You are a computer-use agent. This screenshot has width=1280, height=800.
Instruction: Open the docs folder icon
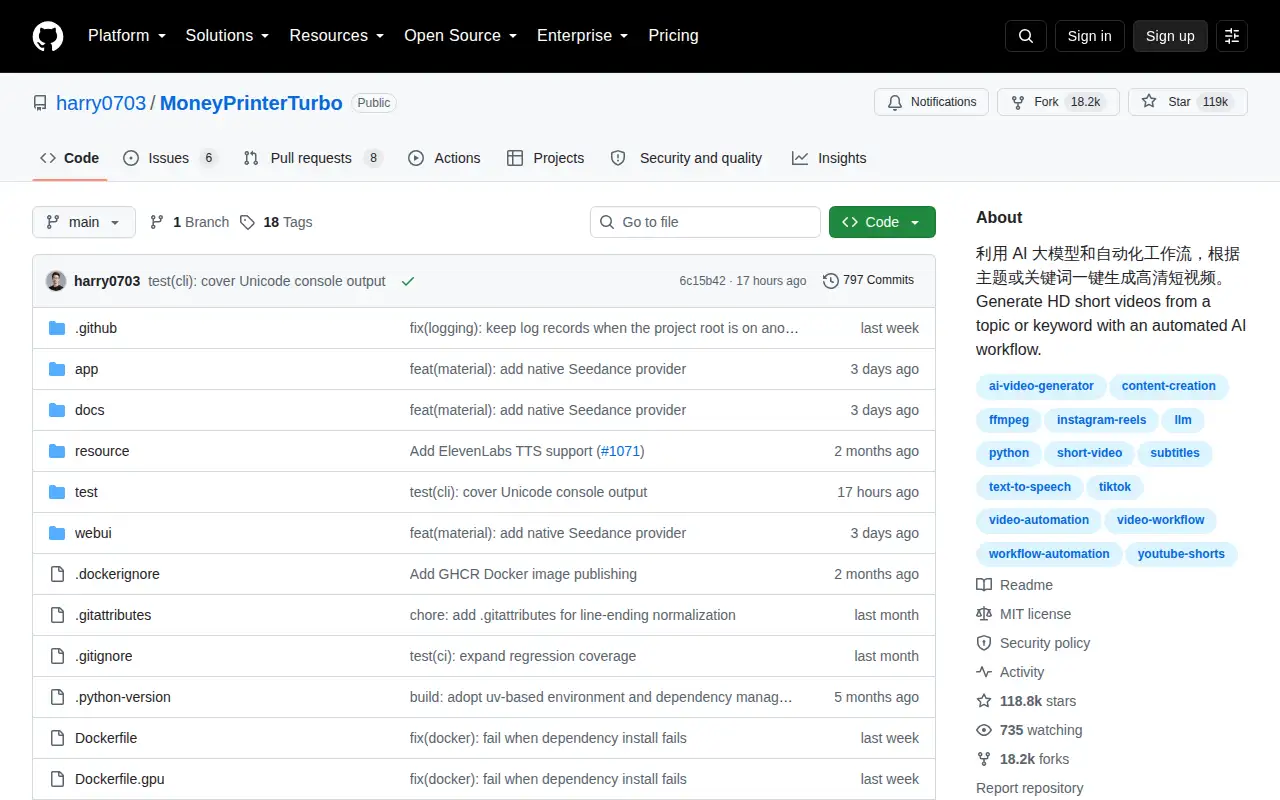57,410
